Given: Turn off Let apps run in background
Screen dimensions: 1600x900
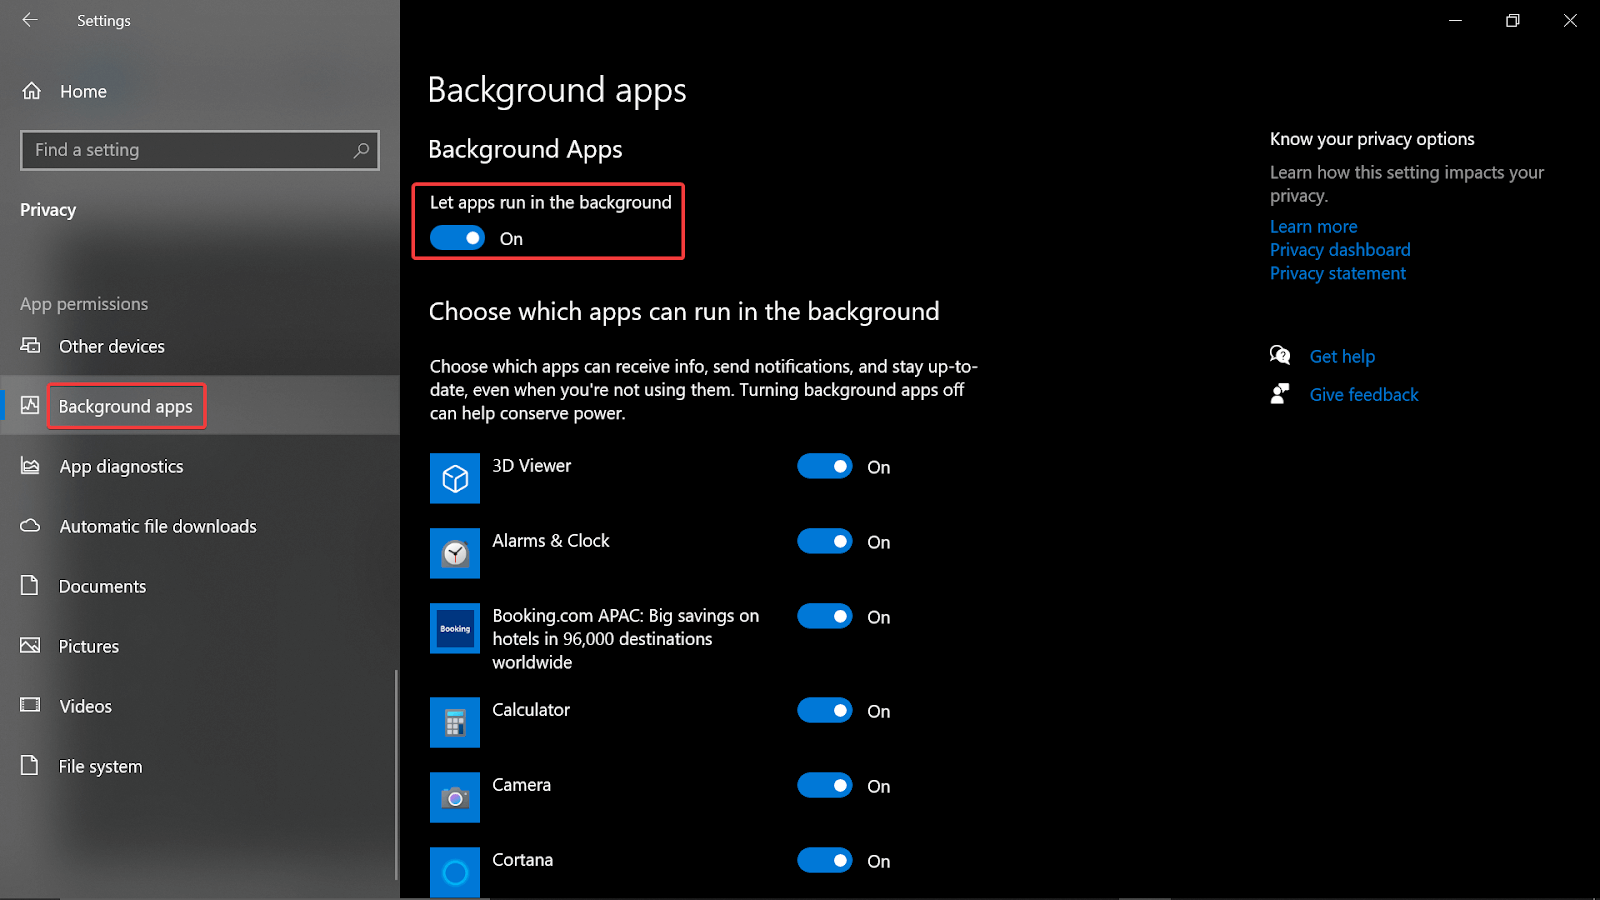Looking at the screenshot, I should (x=457, y=238).
